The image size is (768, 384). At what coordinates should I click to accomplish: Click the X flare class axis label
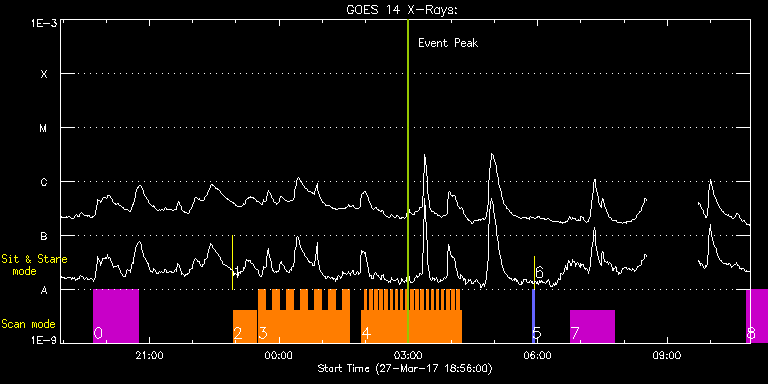44,74
